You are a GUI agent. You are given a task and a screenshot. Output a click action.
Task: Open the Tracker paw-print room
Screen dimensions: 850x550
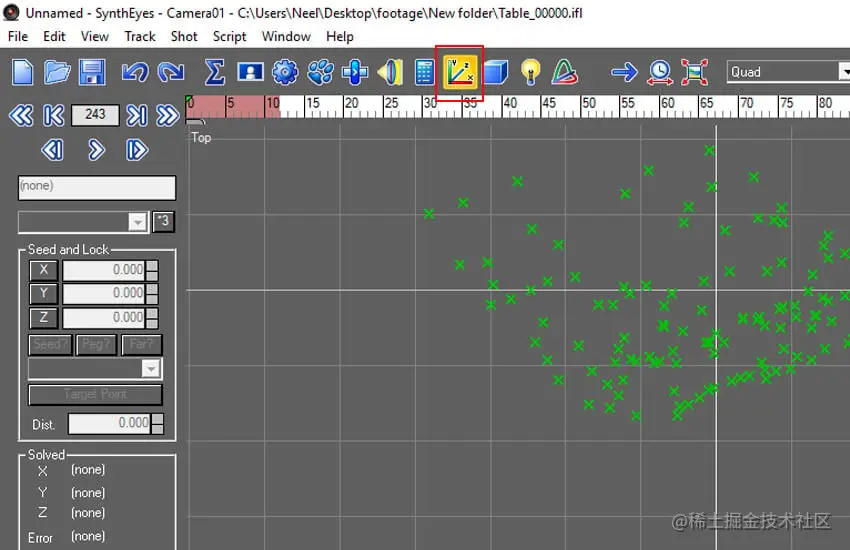tap(320, 72)
